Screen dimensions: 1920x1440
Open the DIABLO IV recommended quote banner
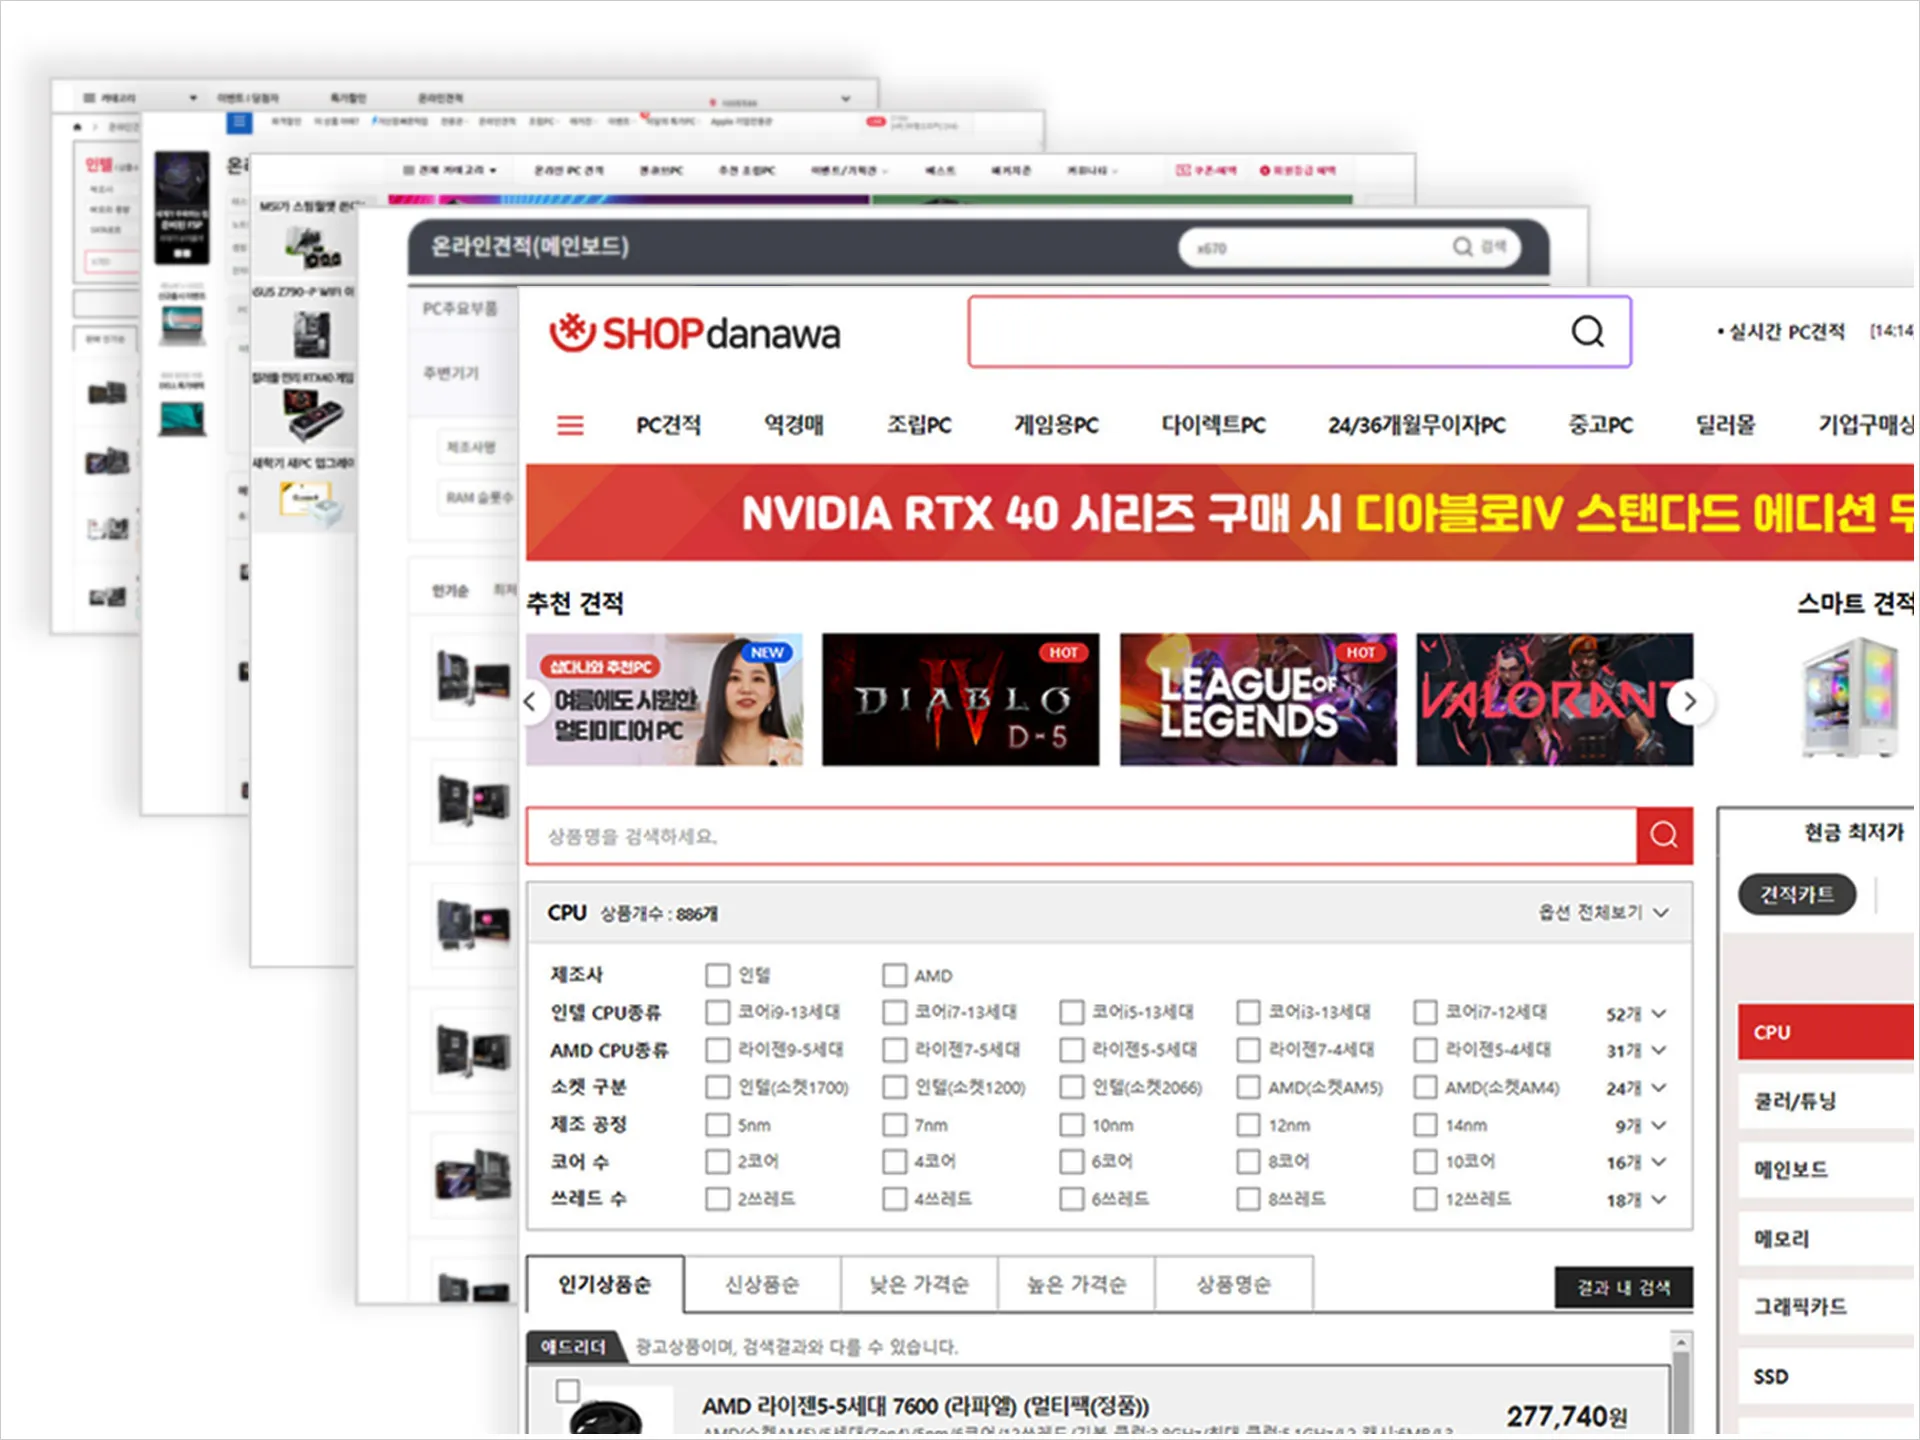point(959,699)
